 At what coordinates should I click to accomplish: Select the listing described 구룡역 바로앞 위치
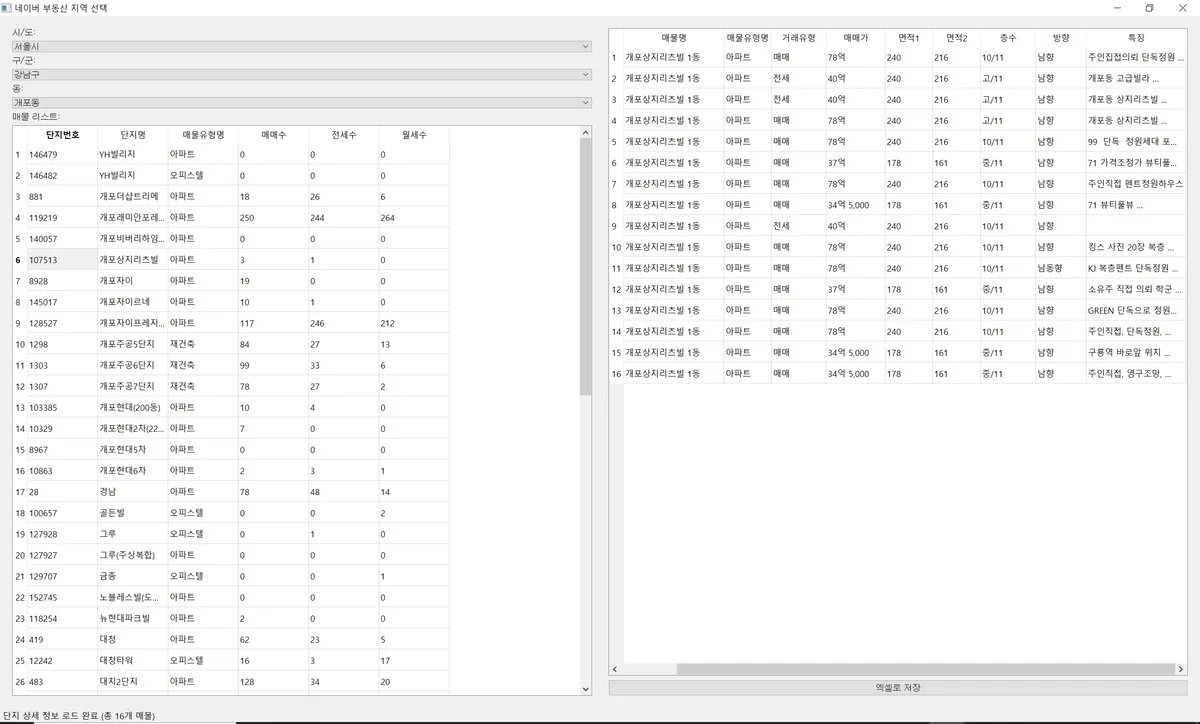(x=1136, y=352)
